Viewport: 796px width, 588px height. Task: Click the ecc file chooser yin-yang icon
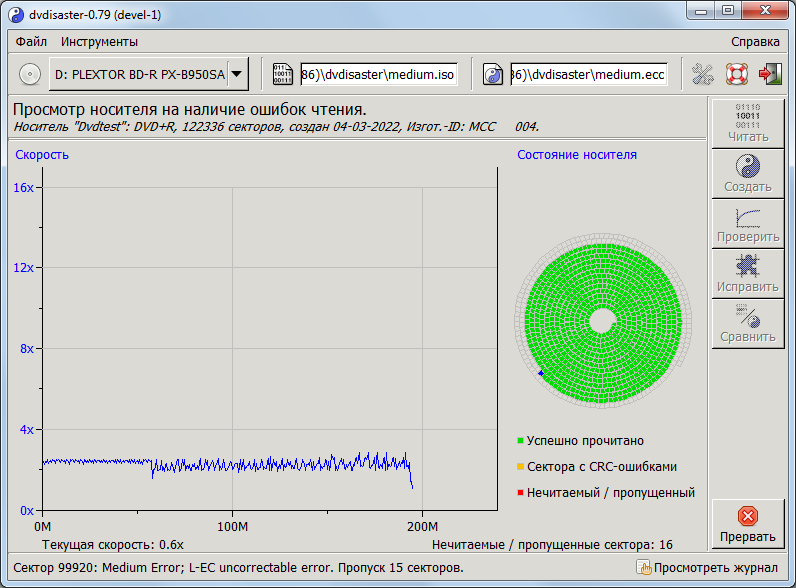tap(493, 74)
